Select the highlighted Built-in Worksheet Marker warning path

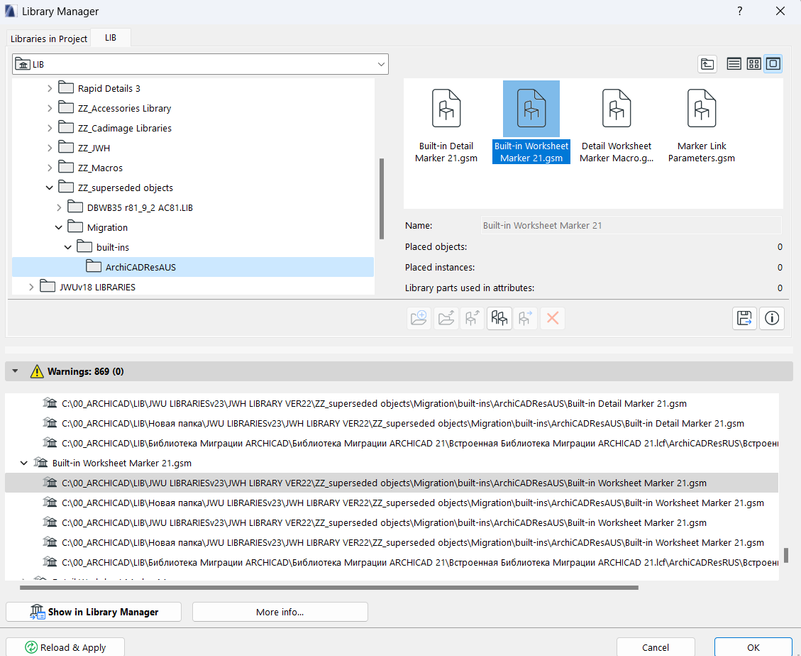(x=391, y=483)
